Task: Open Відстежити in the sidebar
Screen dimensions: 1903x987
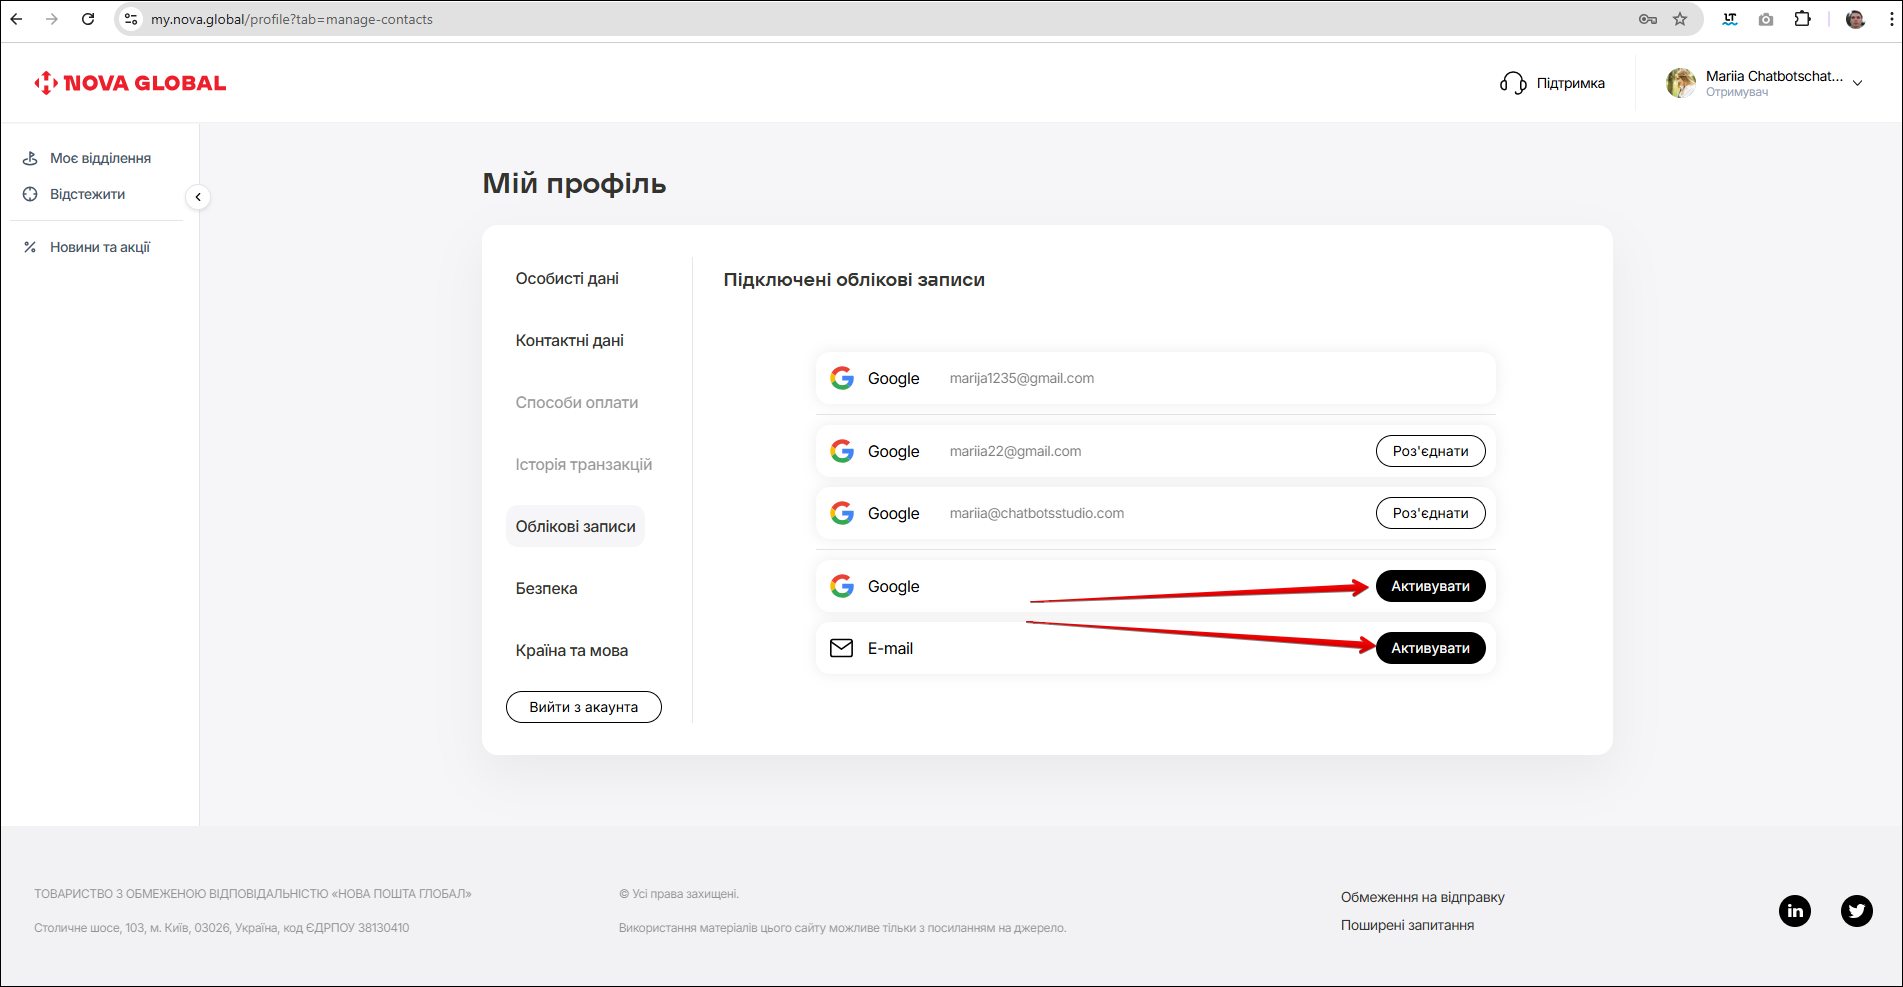Action: [87, 194]
